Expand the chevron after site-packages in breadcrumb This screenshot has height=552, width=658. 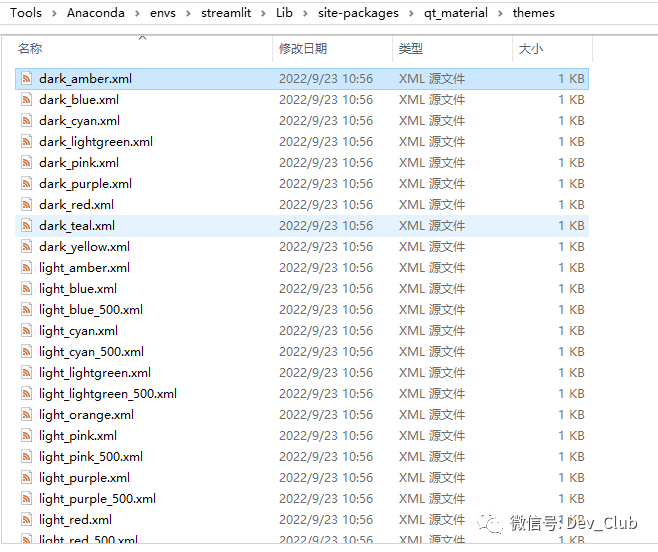point(411,13)
